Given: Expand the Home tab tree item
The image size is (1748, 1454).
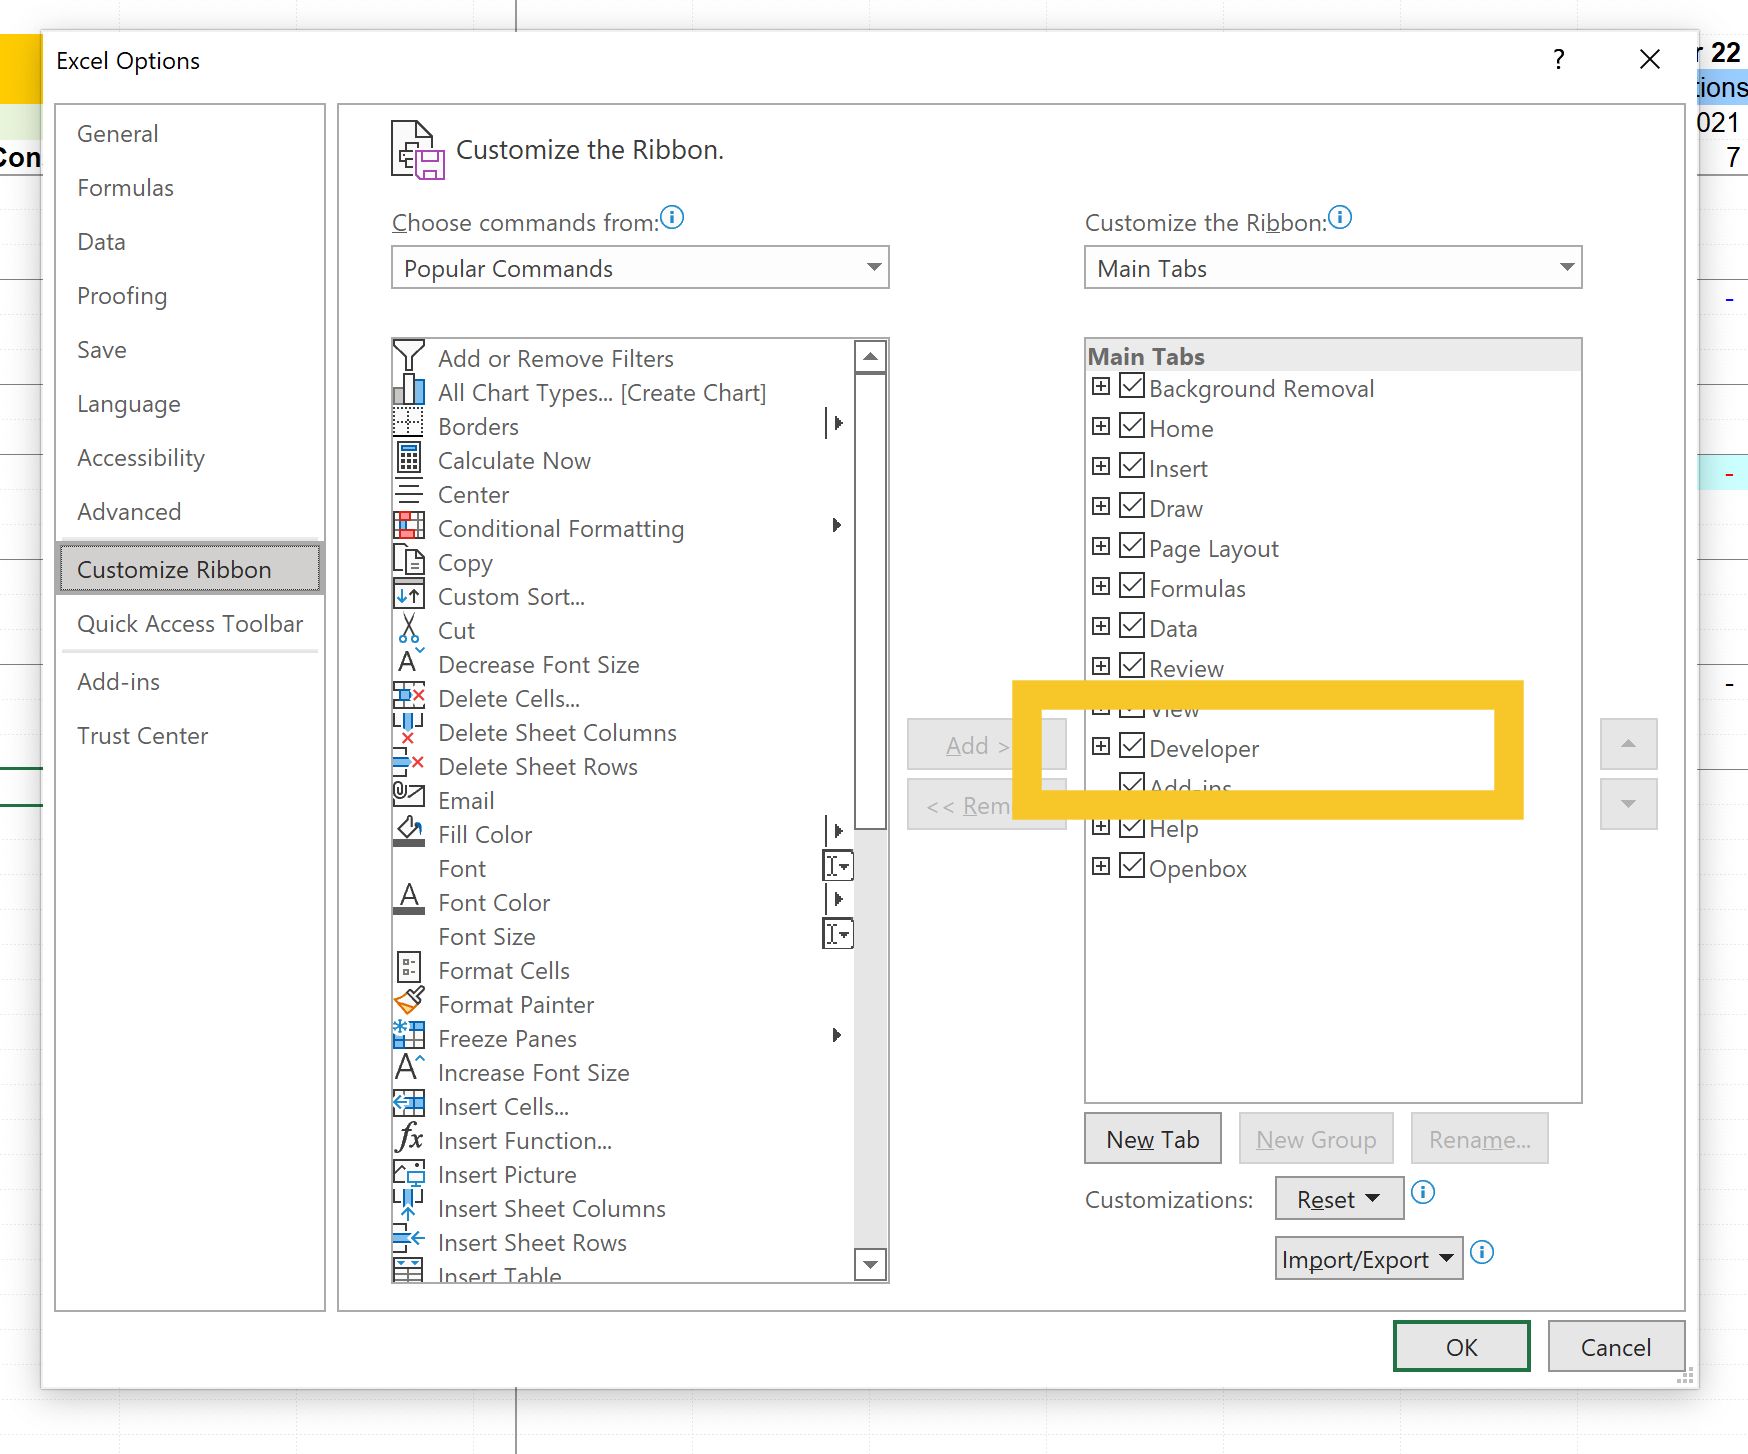Looking at the screenshot, I should coord(1101,426).
